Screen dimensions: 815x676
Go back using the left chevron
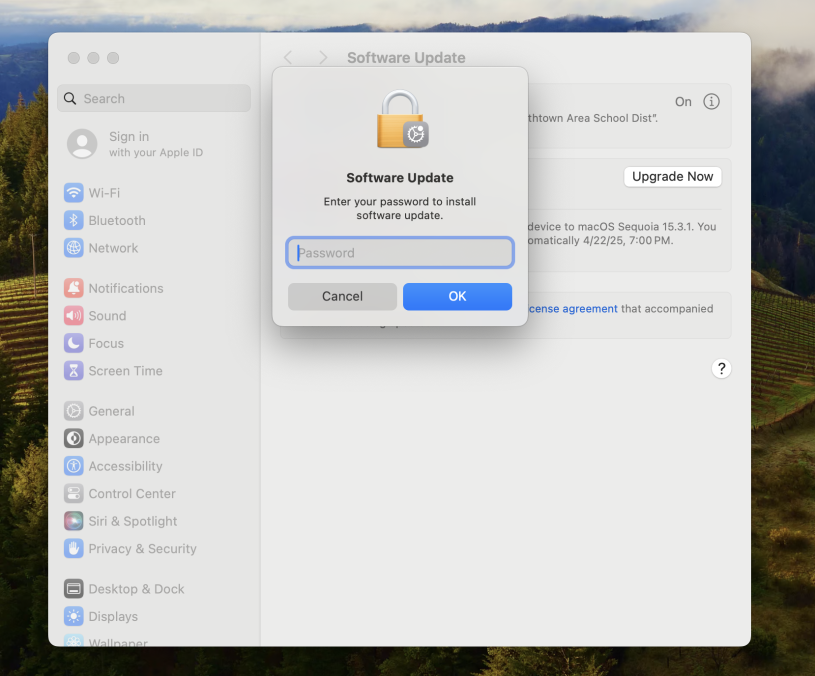[x=288, y=58]
